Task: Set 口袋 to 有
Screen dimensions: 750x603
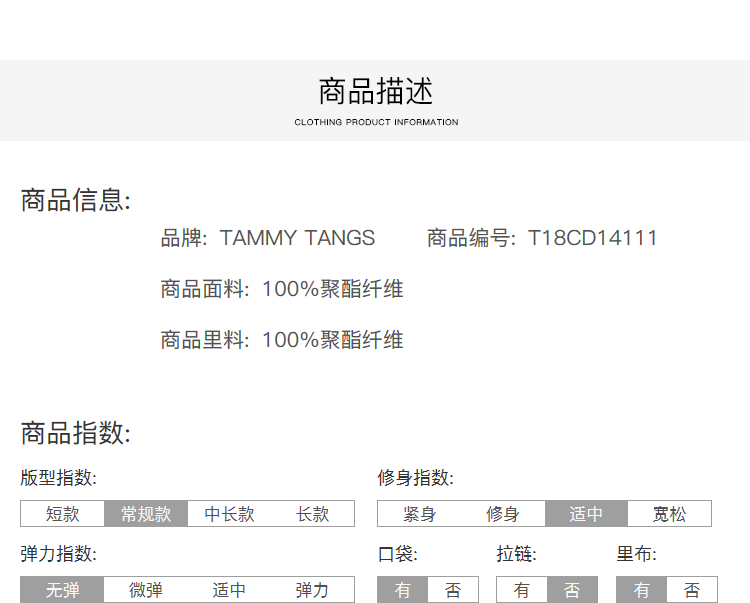Action: (402, 590)
